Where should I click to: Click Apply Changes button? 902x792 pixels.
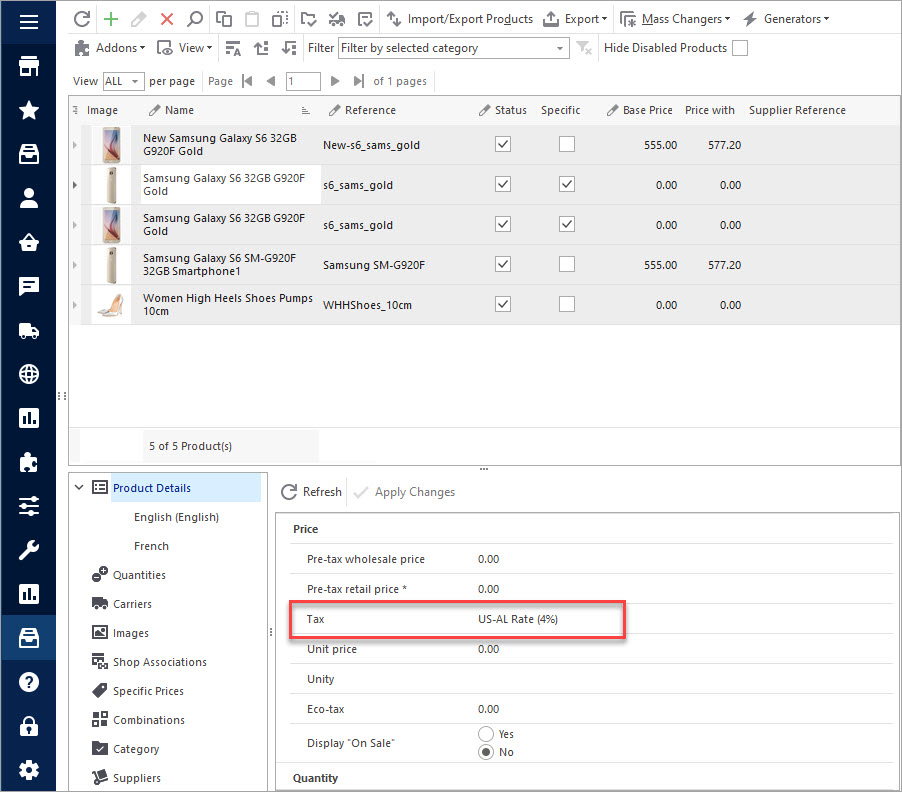404,492
